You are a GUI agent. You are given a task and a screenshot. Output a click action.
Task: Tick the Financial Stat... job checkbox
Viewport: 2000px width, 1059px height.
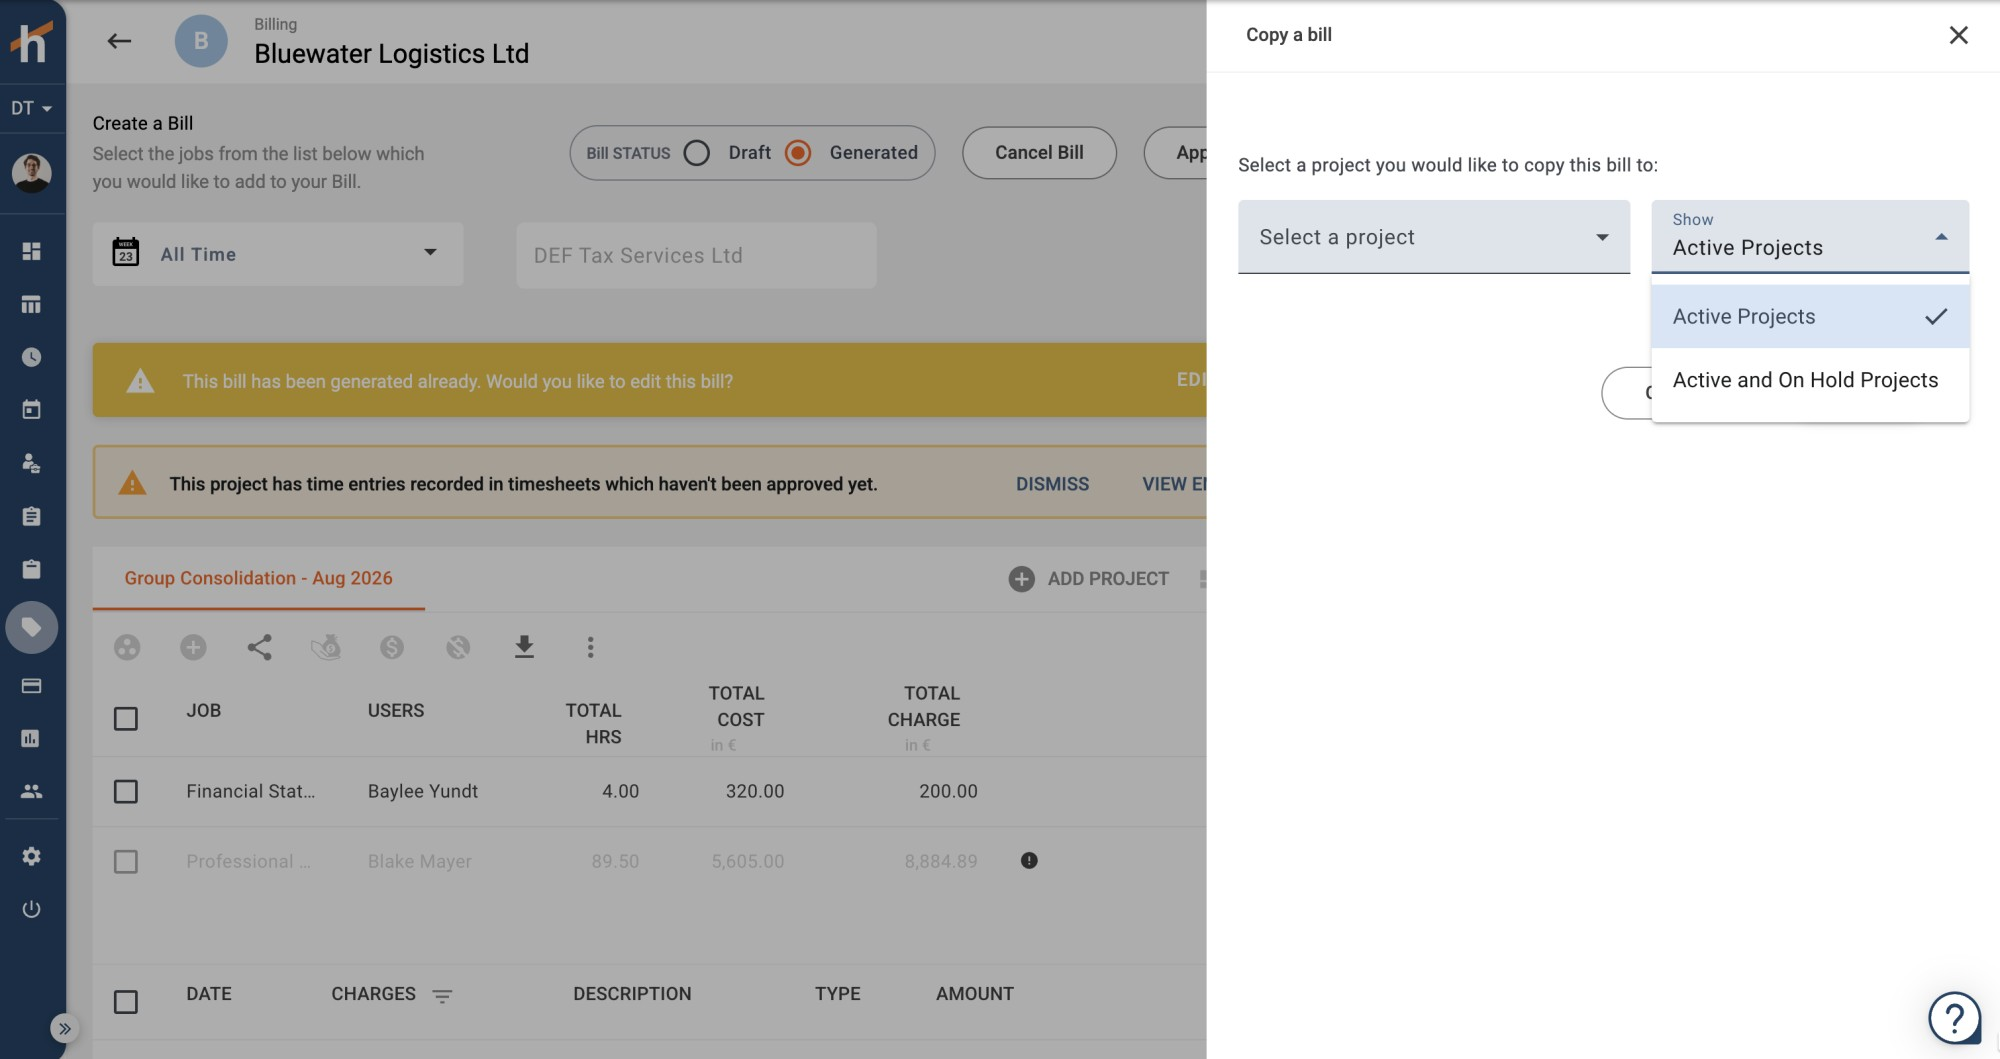click(x=126, y=791)
